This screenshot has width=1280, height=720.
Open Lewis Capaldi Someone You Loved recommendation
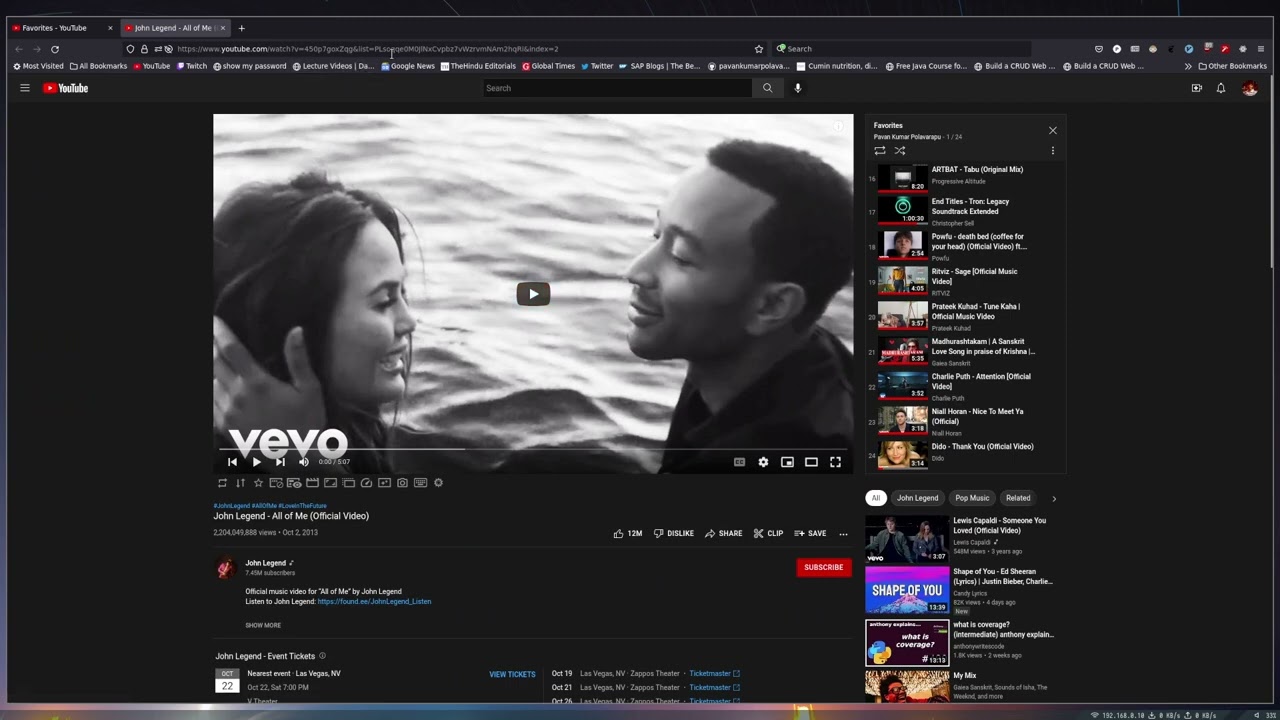pos(960,538)
